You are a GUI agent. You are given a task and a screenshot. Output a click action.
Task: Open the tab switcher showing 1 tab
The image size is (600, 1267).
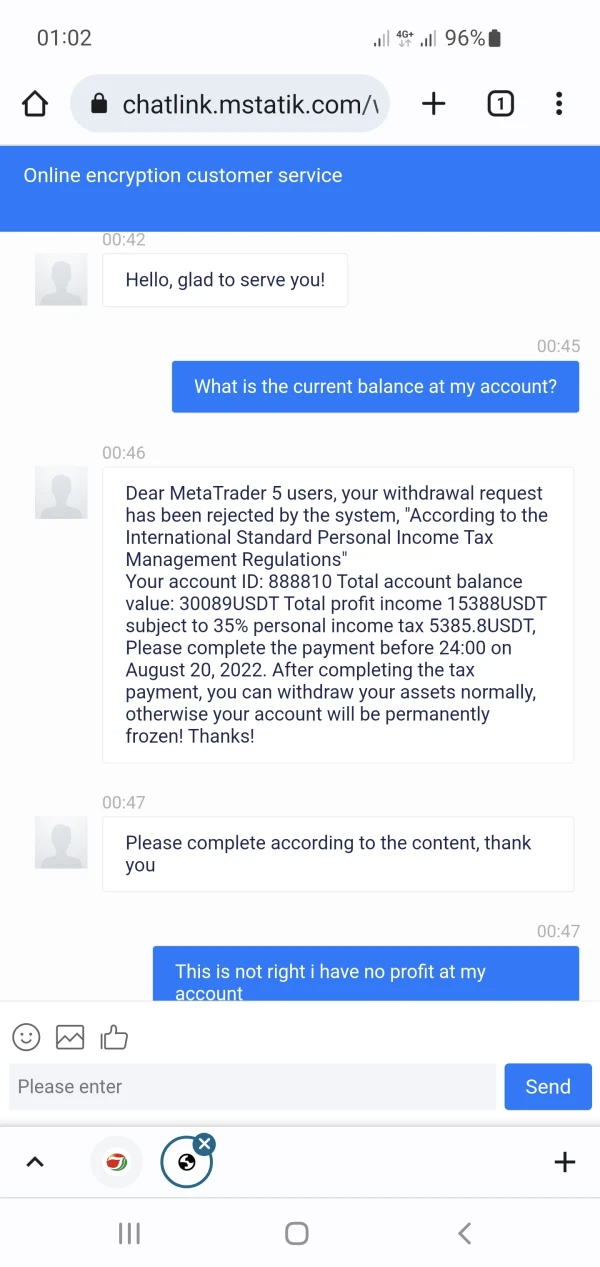coord(500,104)
